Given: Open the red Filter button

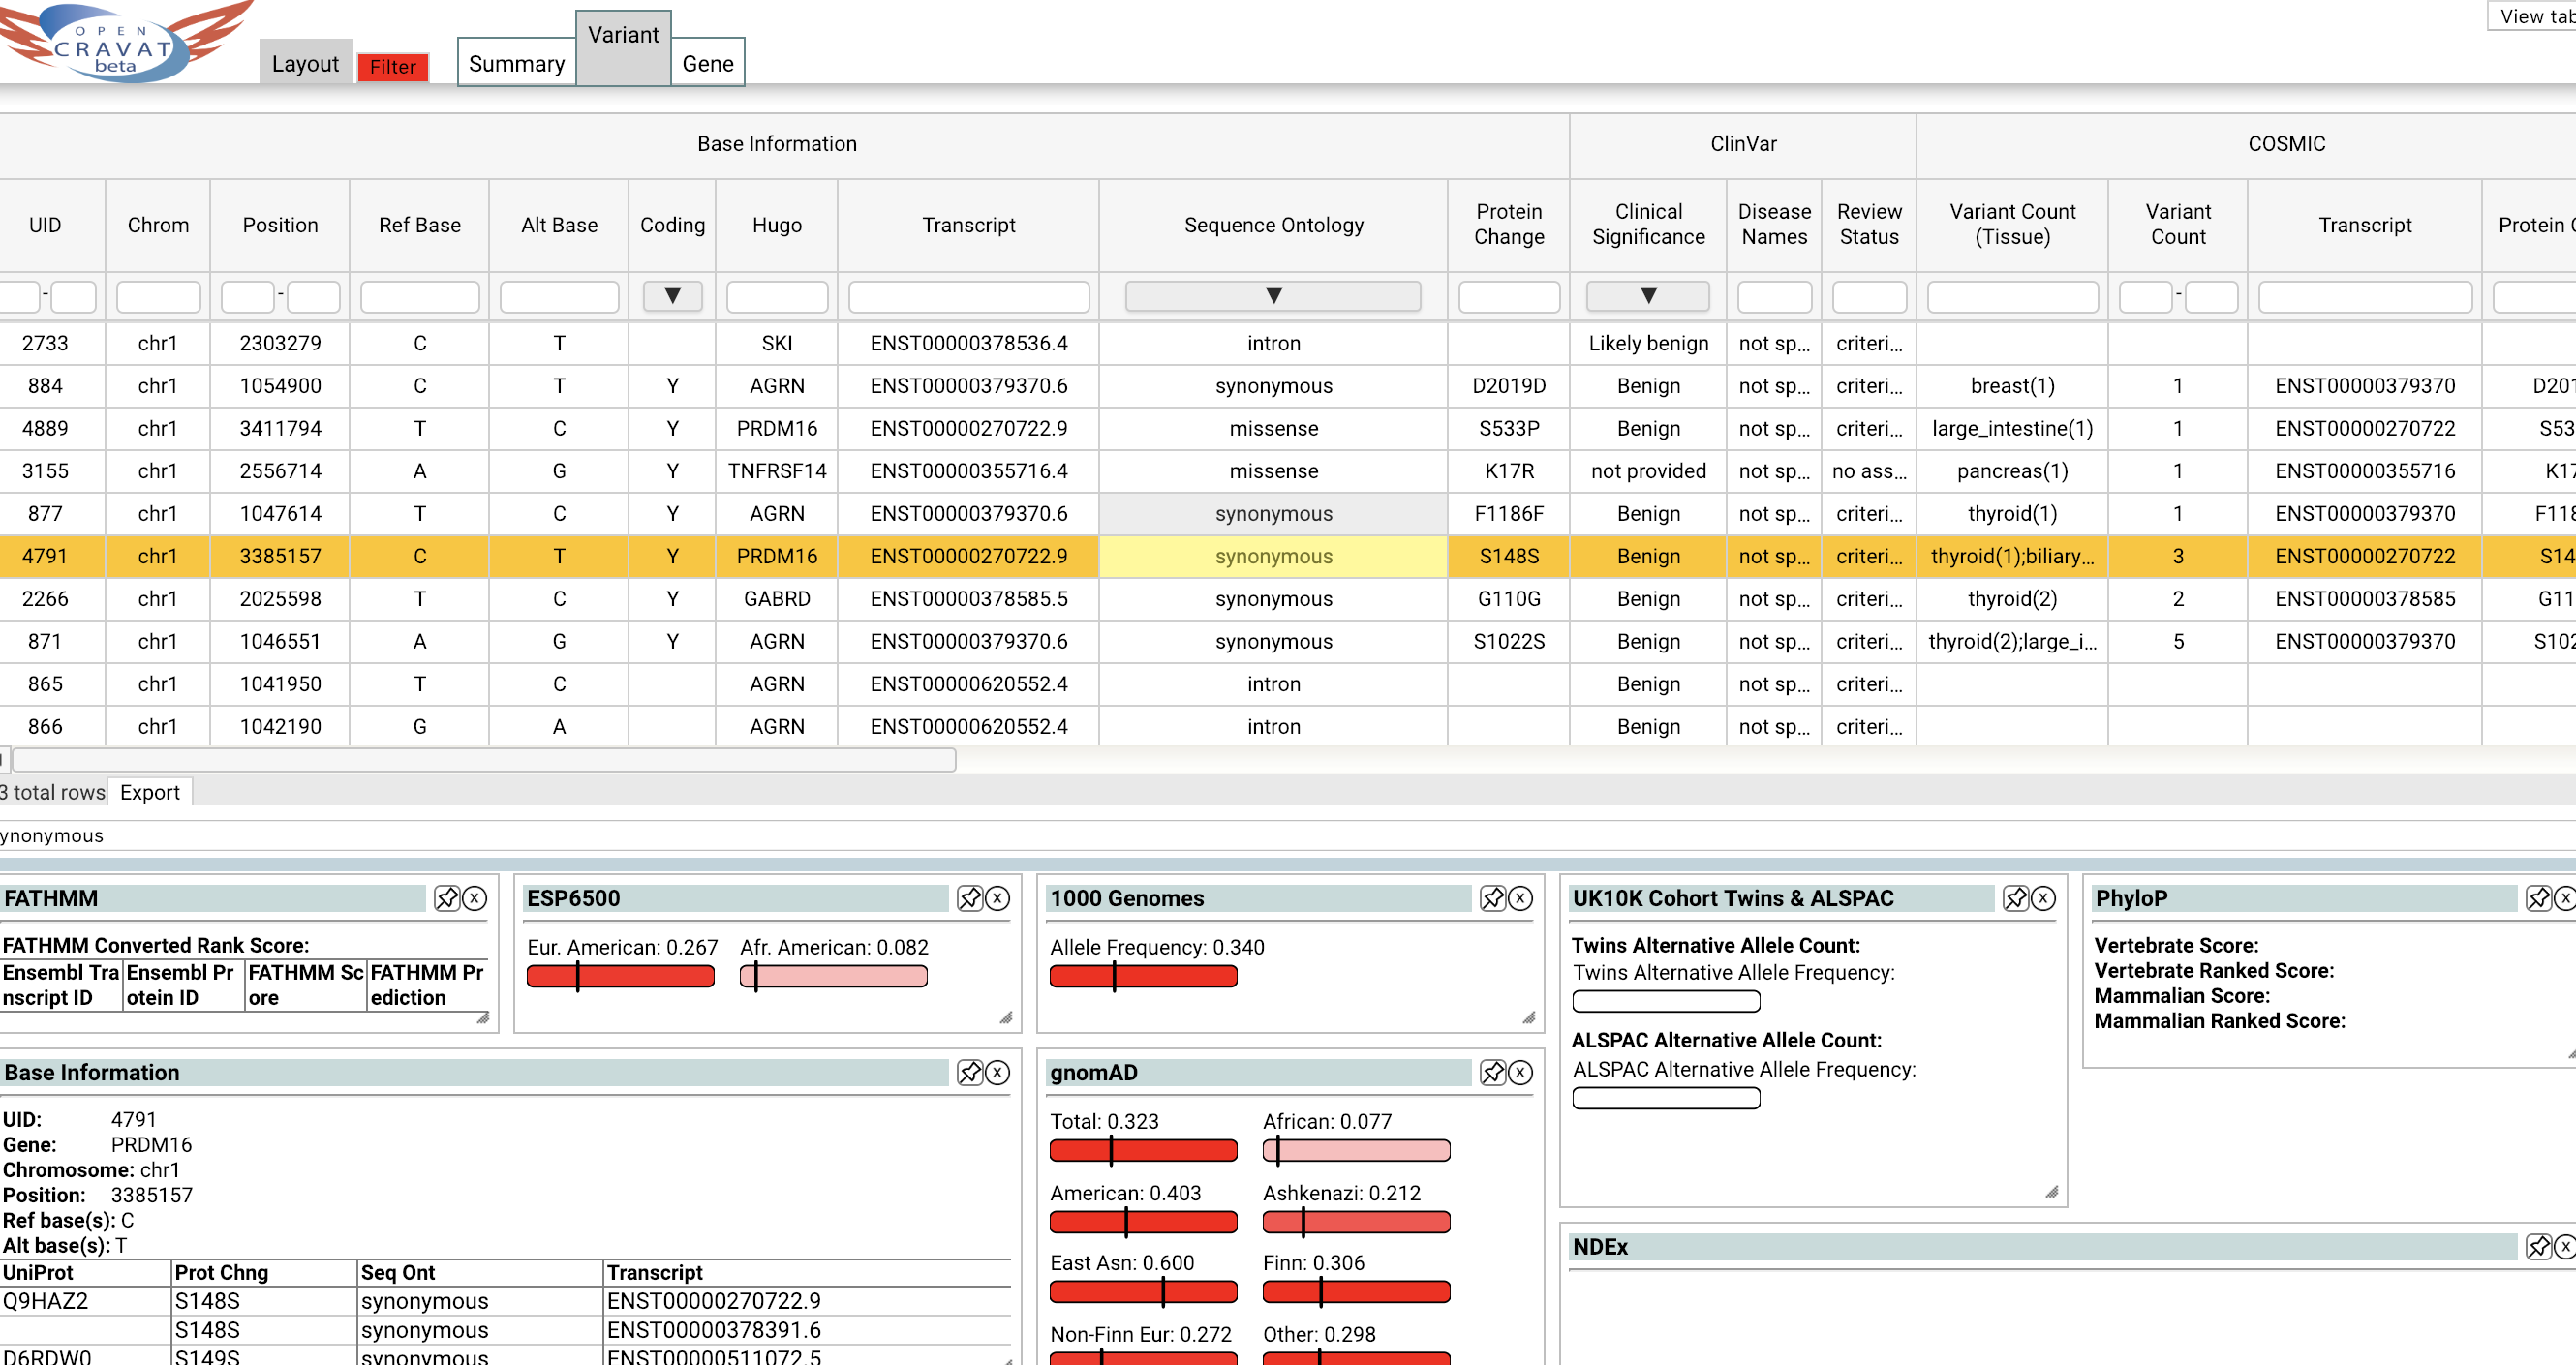Looking at the screenshot, I should [x=393, y=67].
